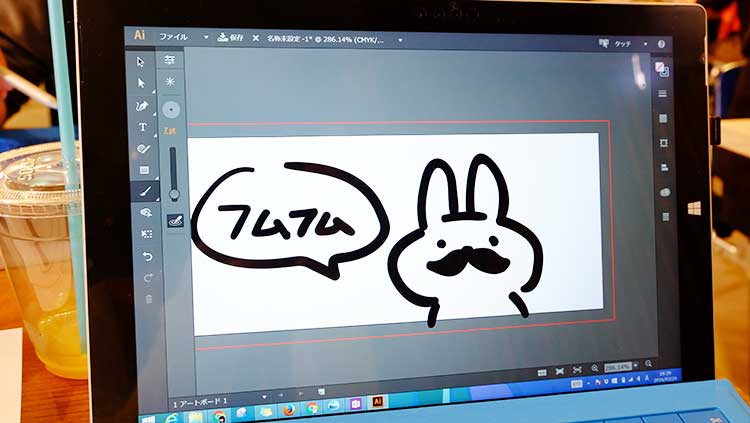Select the Pencil tool in toolbar
Viewport: 750px width, 423px height.
[143, 149]
